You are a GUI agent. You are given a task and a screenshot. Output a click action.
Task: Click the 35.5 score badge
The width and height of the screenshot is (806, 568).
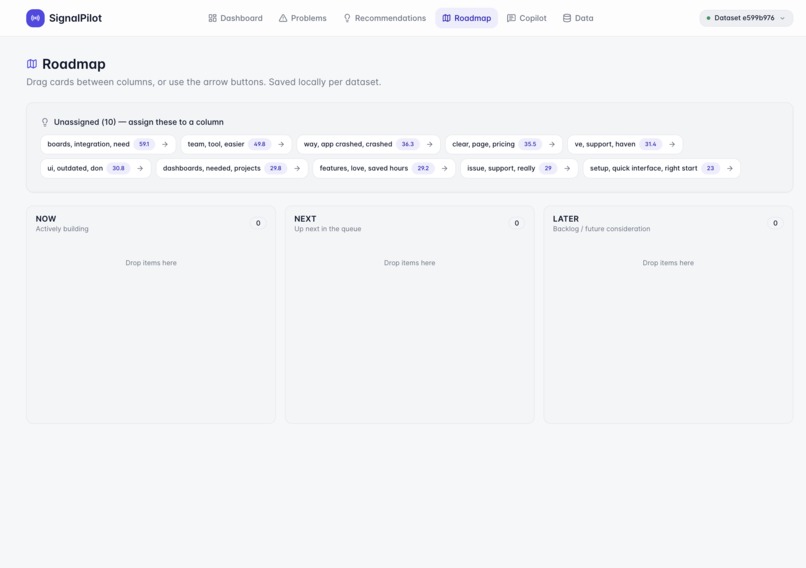tap(530, 144)
